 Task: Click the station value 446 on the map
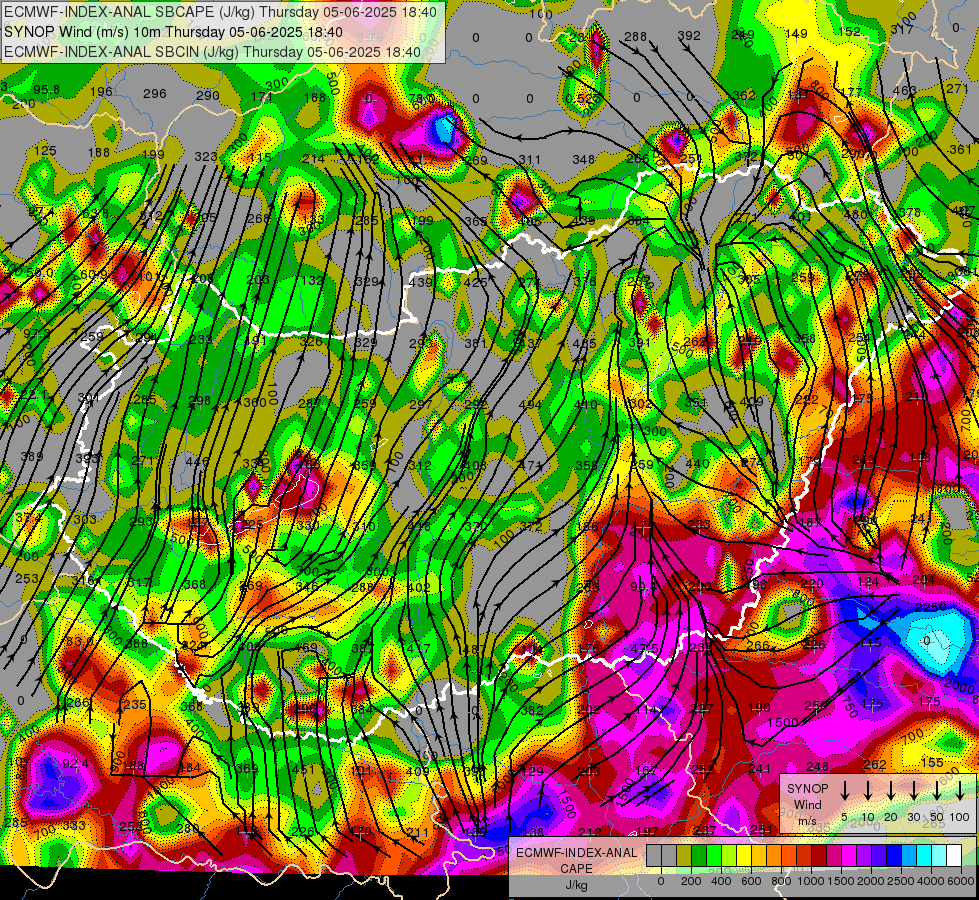click(x=197, y=462)
